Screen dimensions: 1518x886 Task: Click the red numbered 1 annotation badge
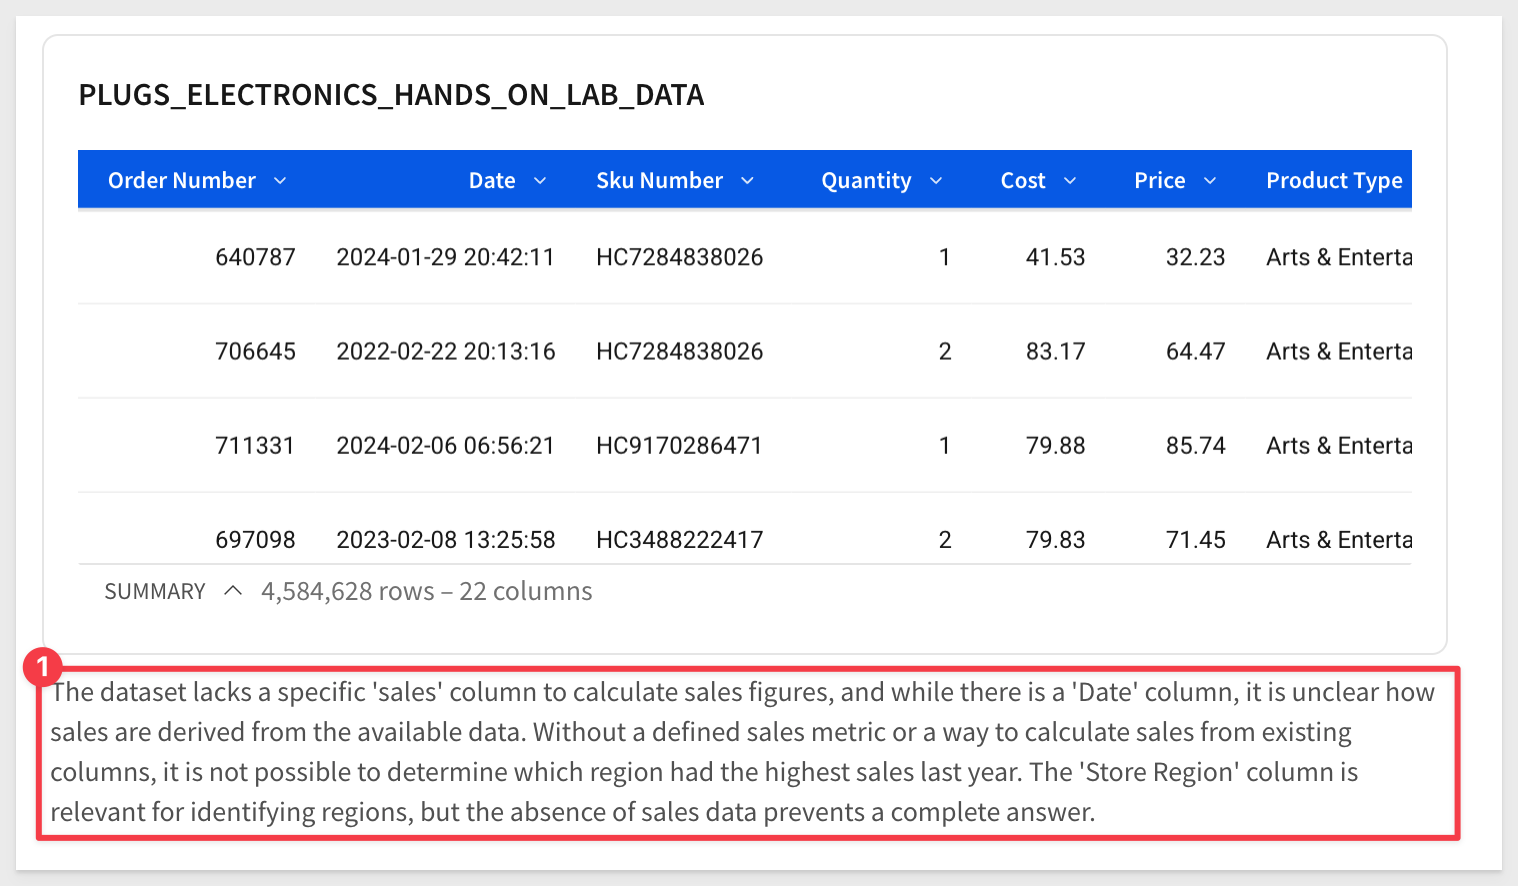42,667
